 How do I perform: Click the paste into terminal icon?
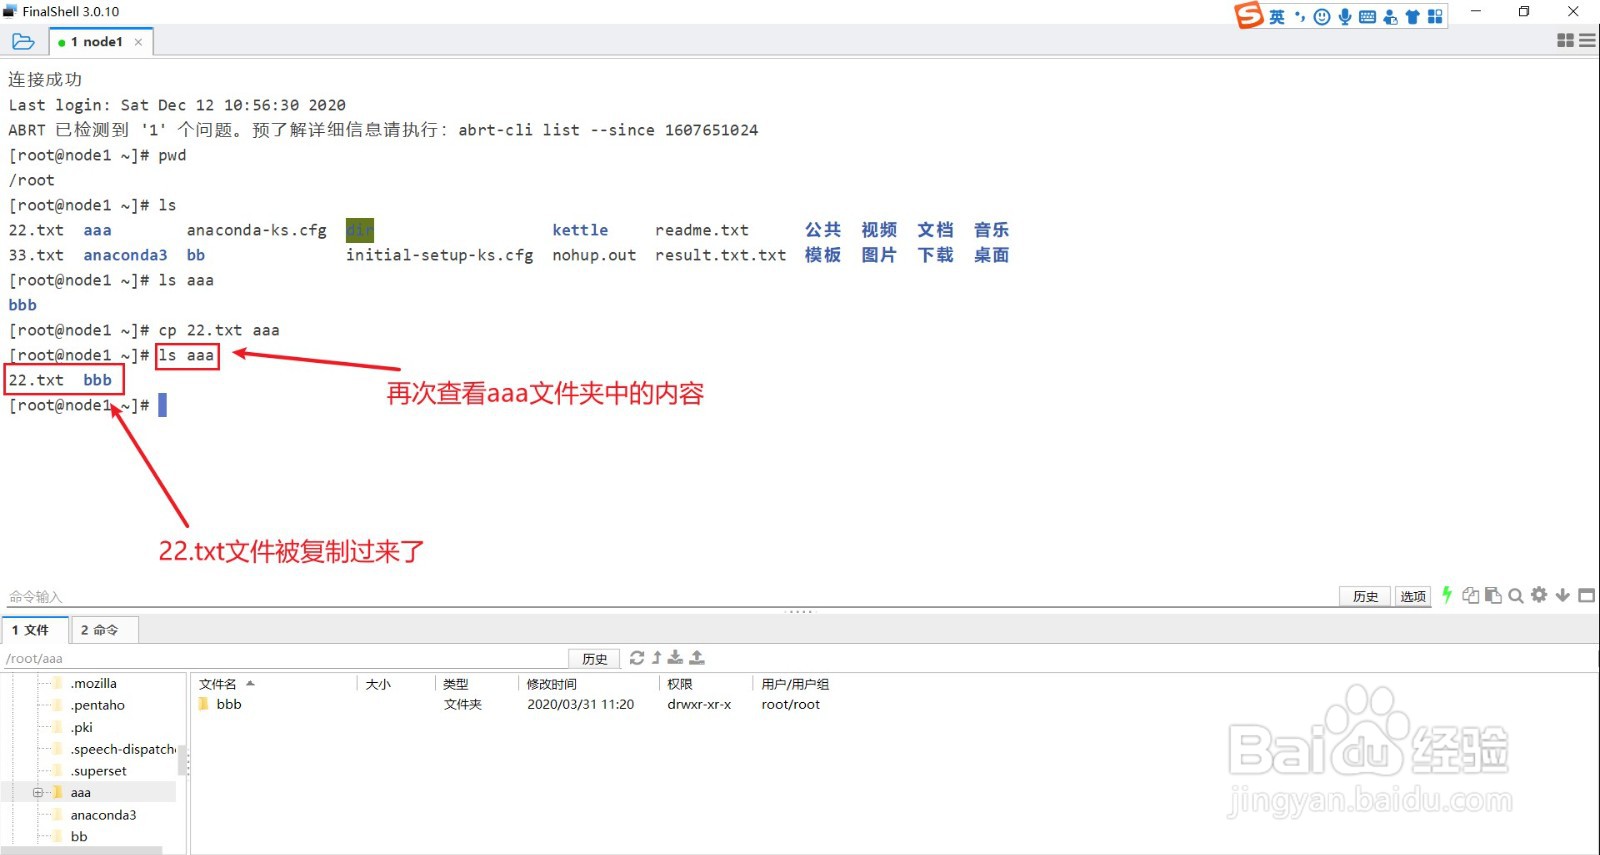point(1493,595)
